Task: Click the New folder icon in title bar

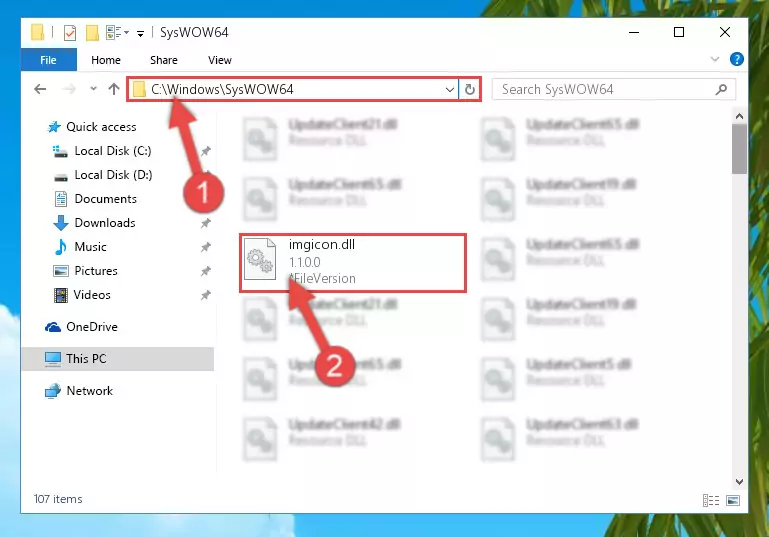Action: pyautogui.click(x=92, y=33)
